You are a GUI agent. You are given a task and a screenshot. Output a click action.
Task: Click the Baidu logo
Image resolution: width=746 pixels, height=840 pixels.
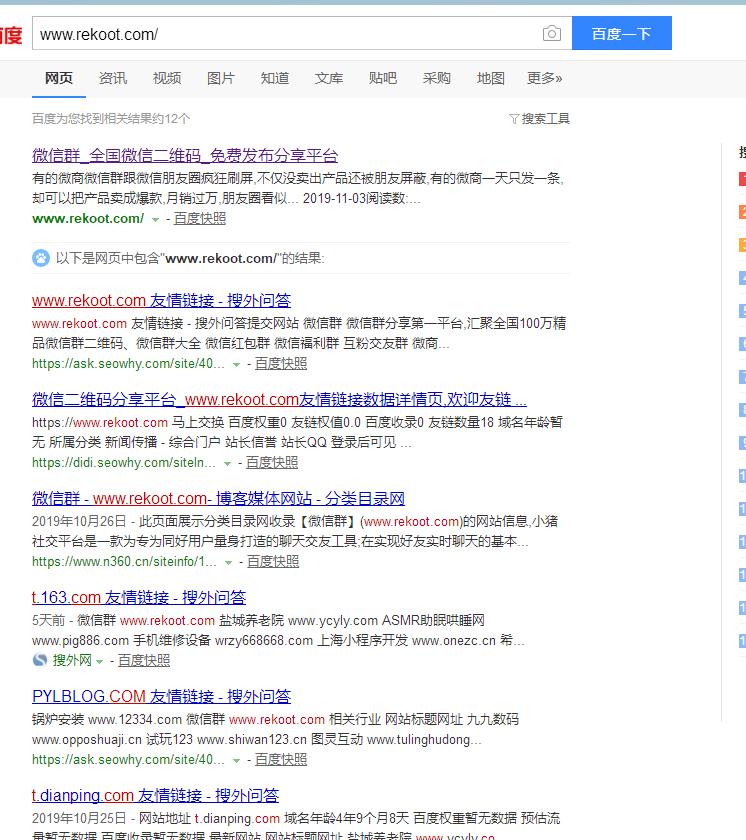pos(11,35)
